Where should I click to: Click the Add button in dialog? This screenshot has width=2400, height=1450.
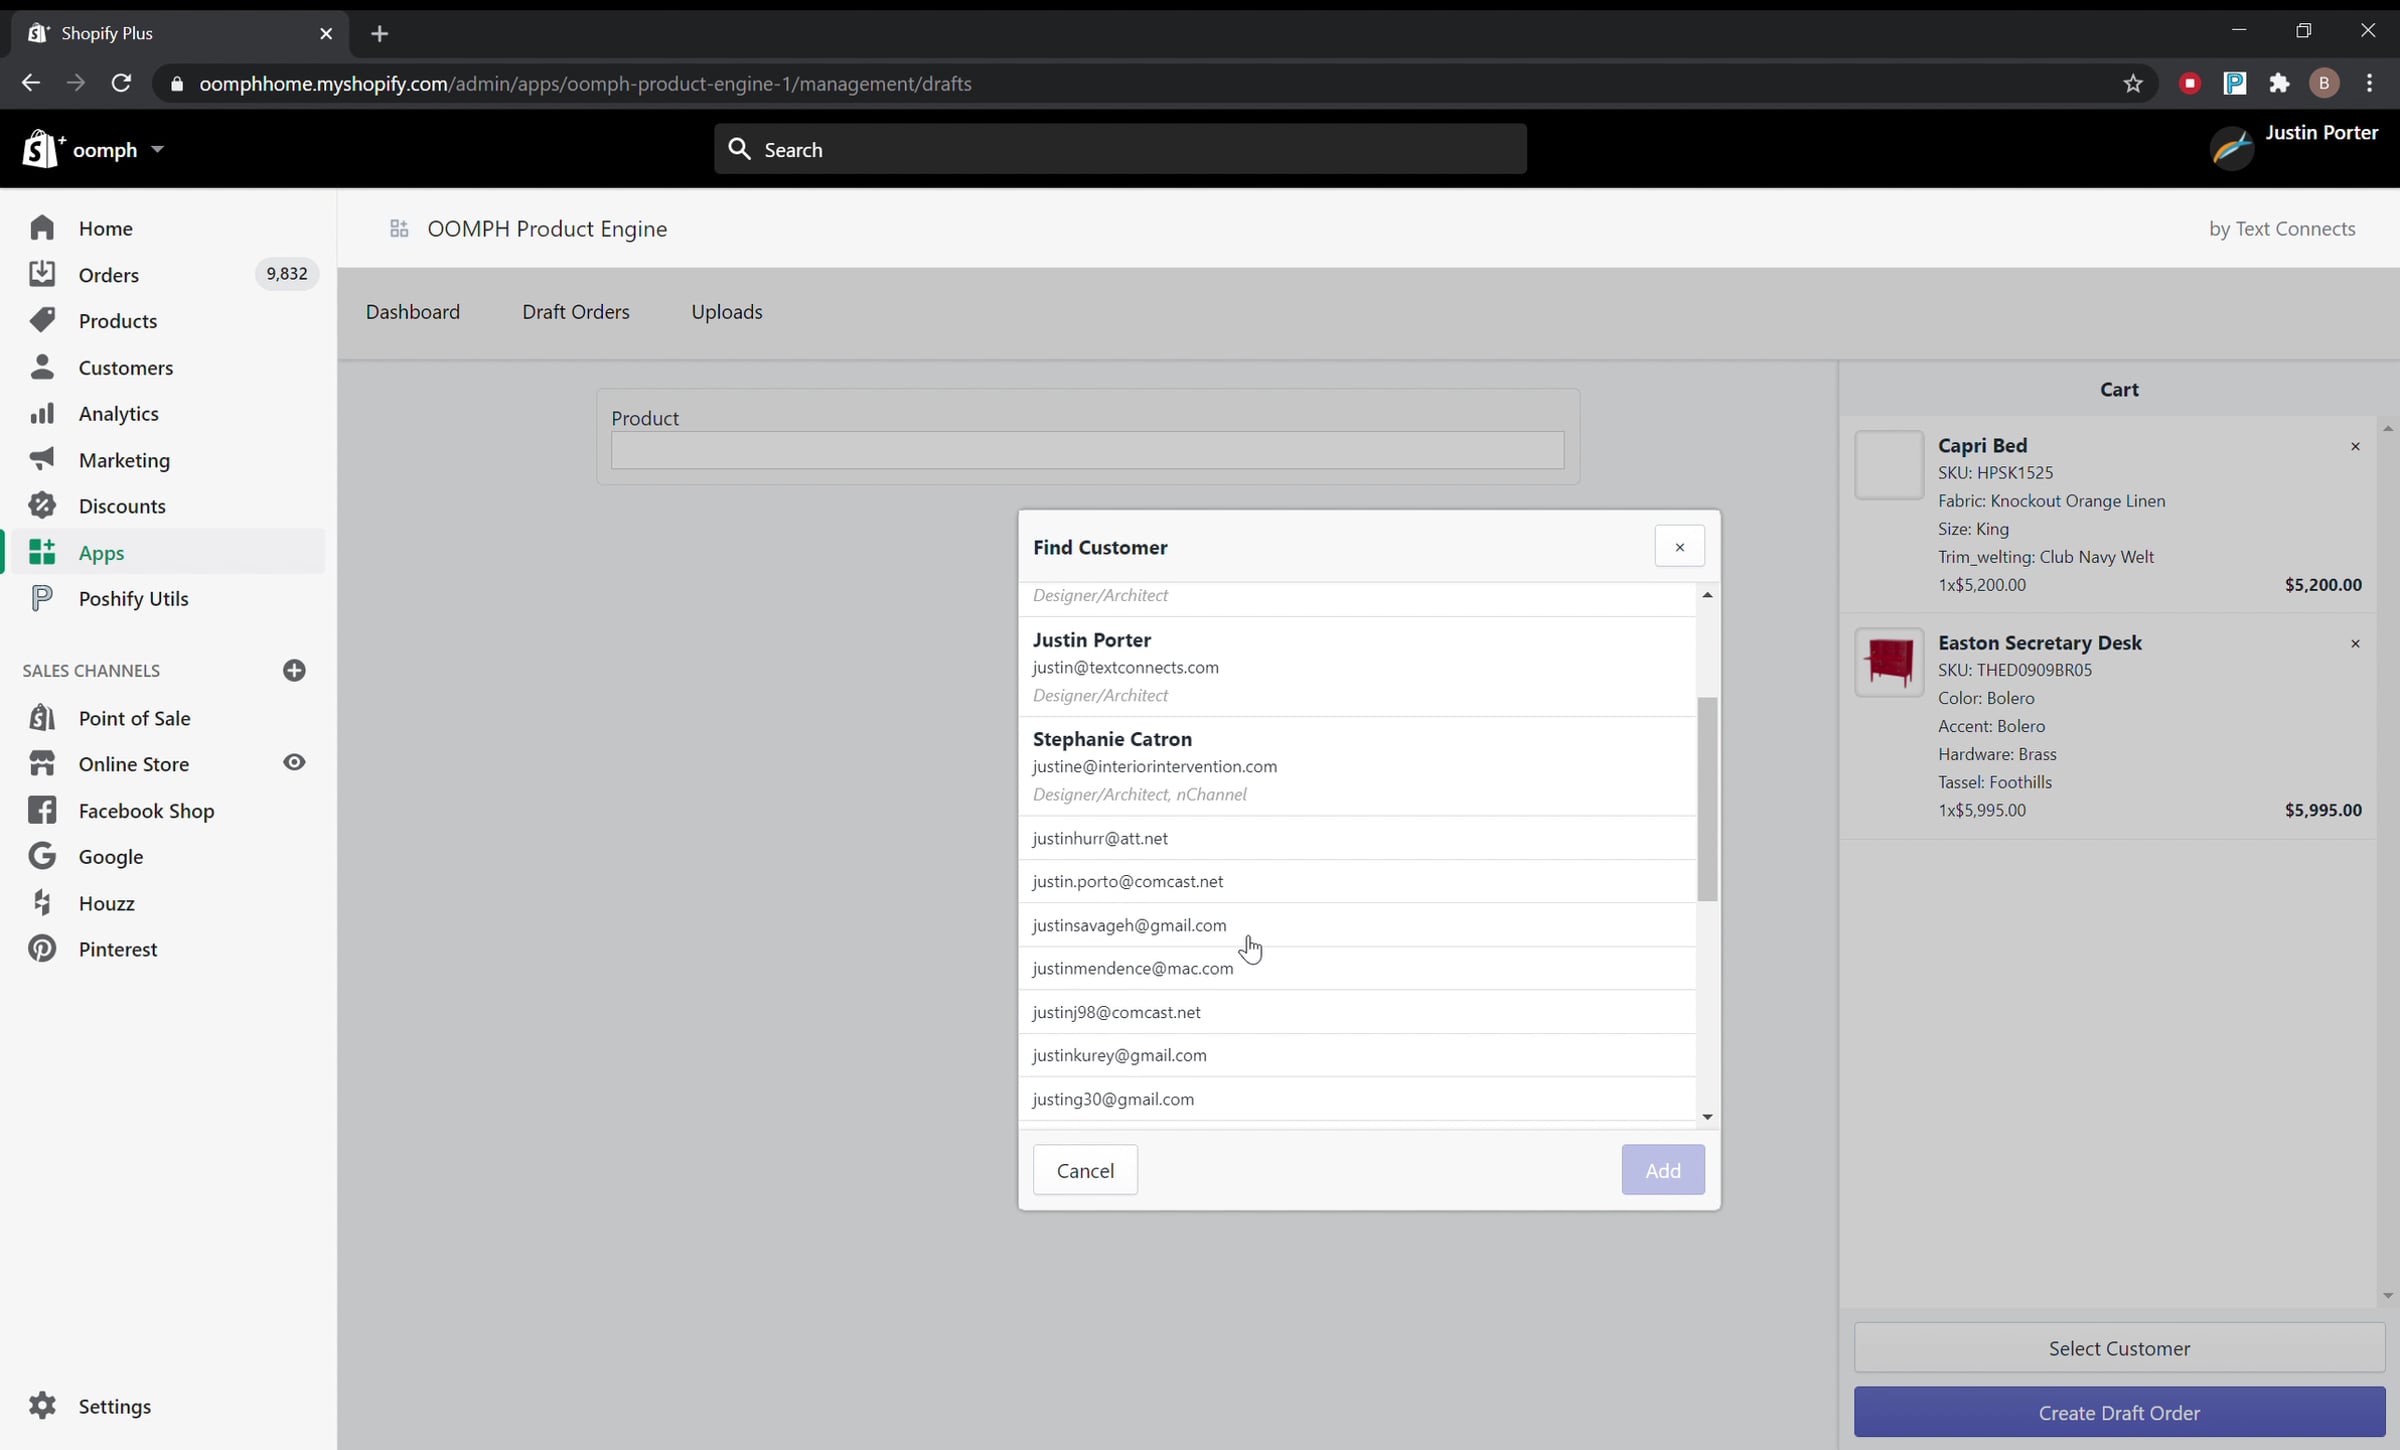[1663, 1170]
